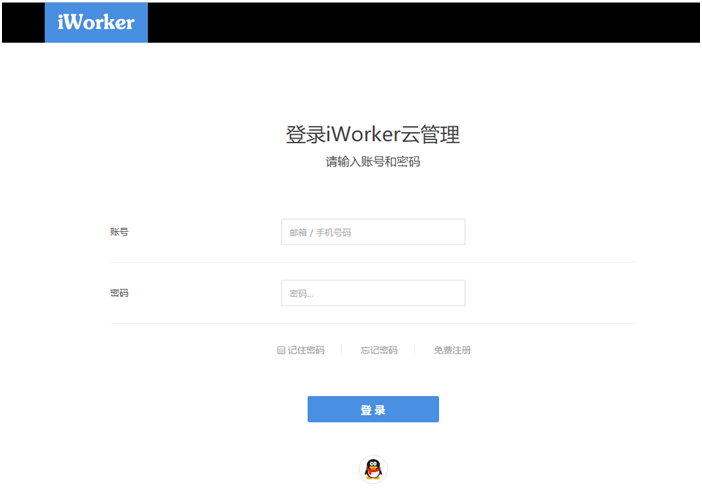
Task: Click the QQ penguin login icon
Action: tap(373, 469)
